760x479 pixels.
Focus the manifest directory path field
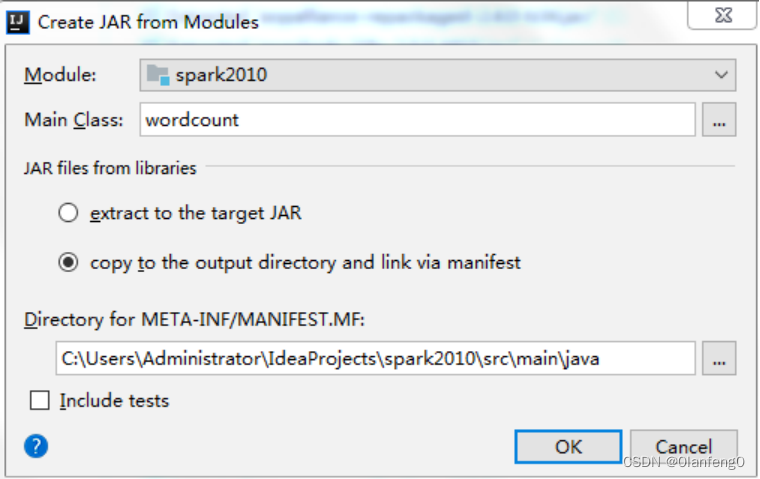pos(376,358)
